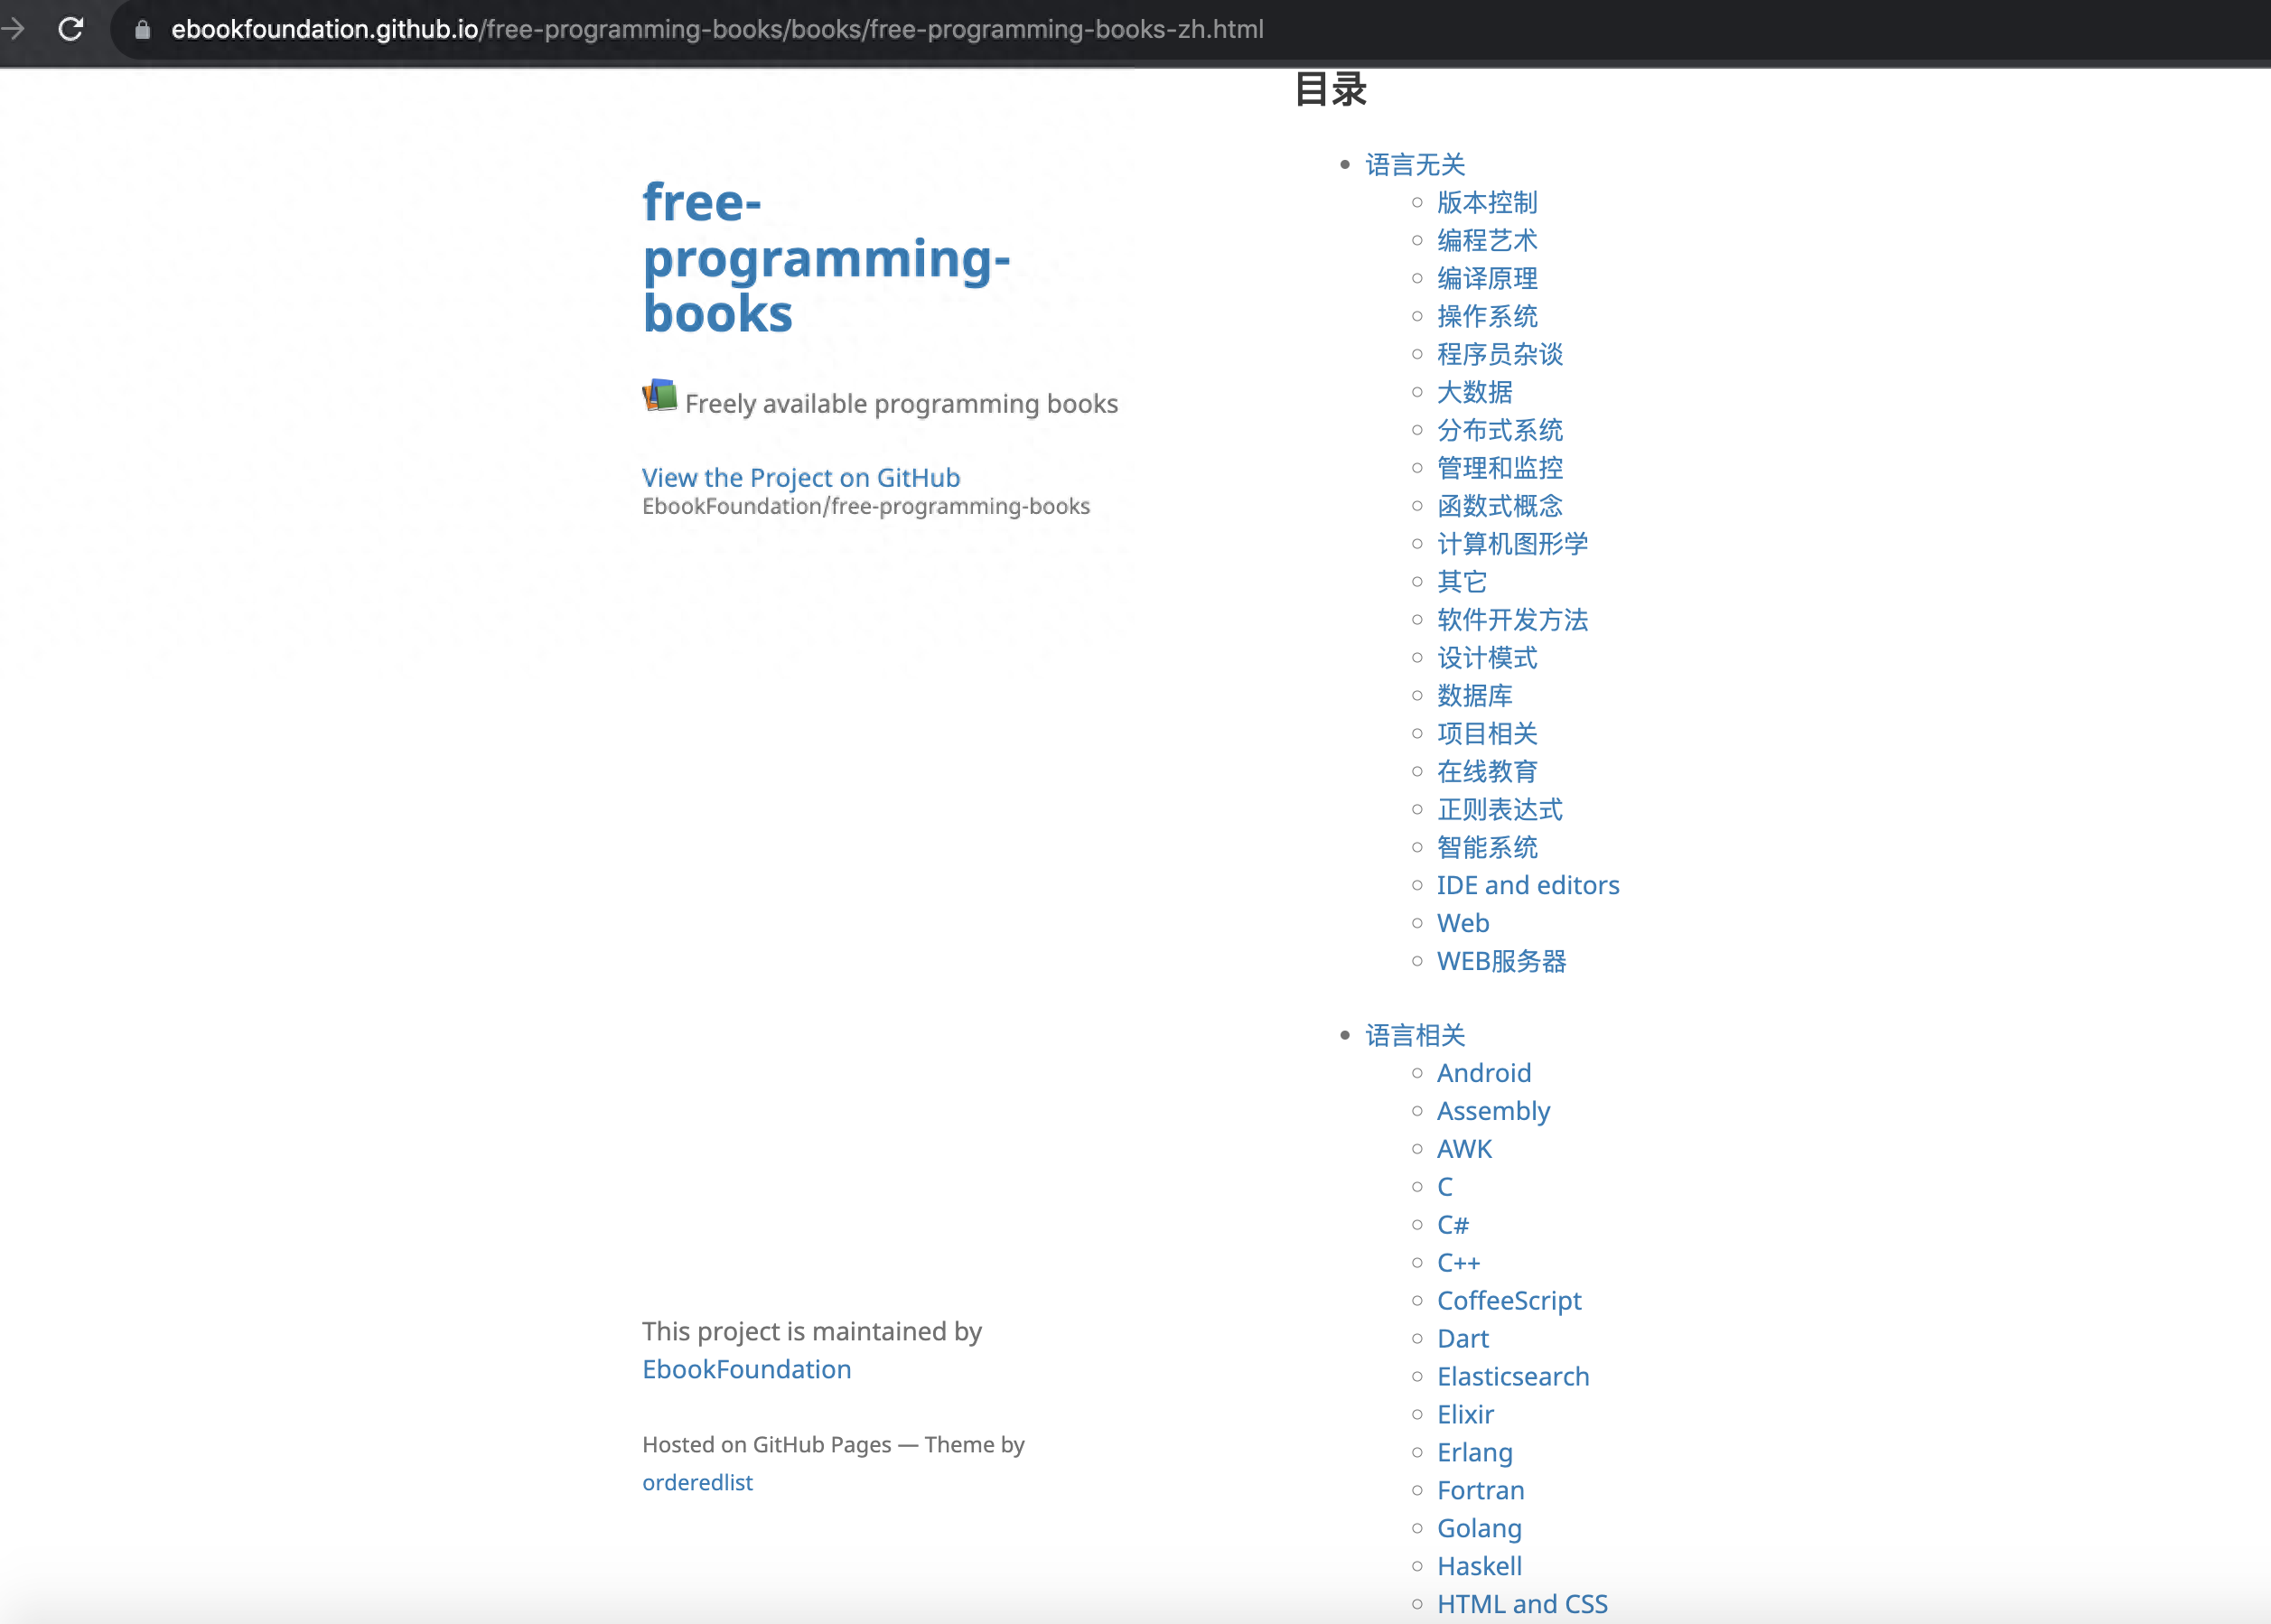Open the C# link
This screenshot has width=2271, height=1624.
point(1453,1225)
